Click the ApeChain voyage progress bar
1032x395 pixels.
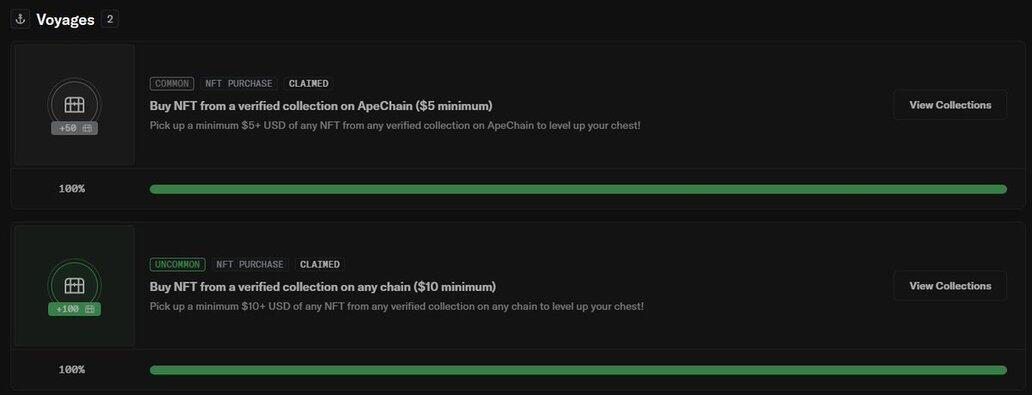pyautogui.click(x=578, y=189)
